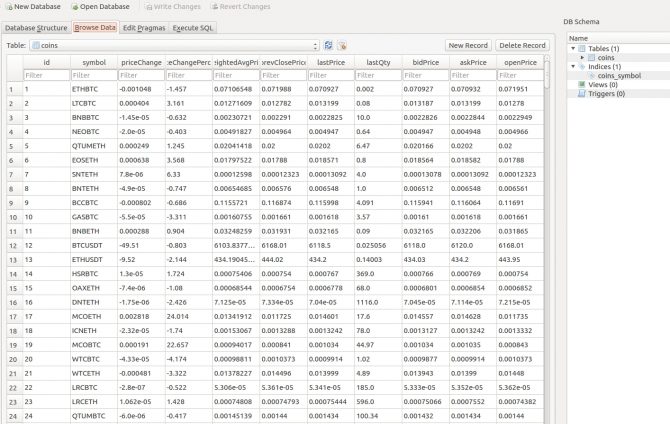Viewport: 670px width, 424px height.
Task: Collapse the Tables (1) tree node
Action: (571, 49)
